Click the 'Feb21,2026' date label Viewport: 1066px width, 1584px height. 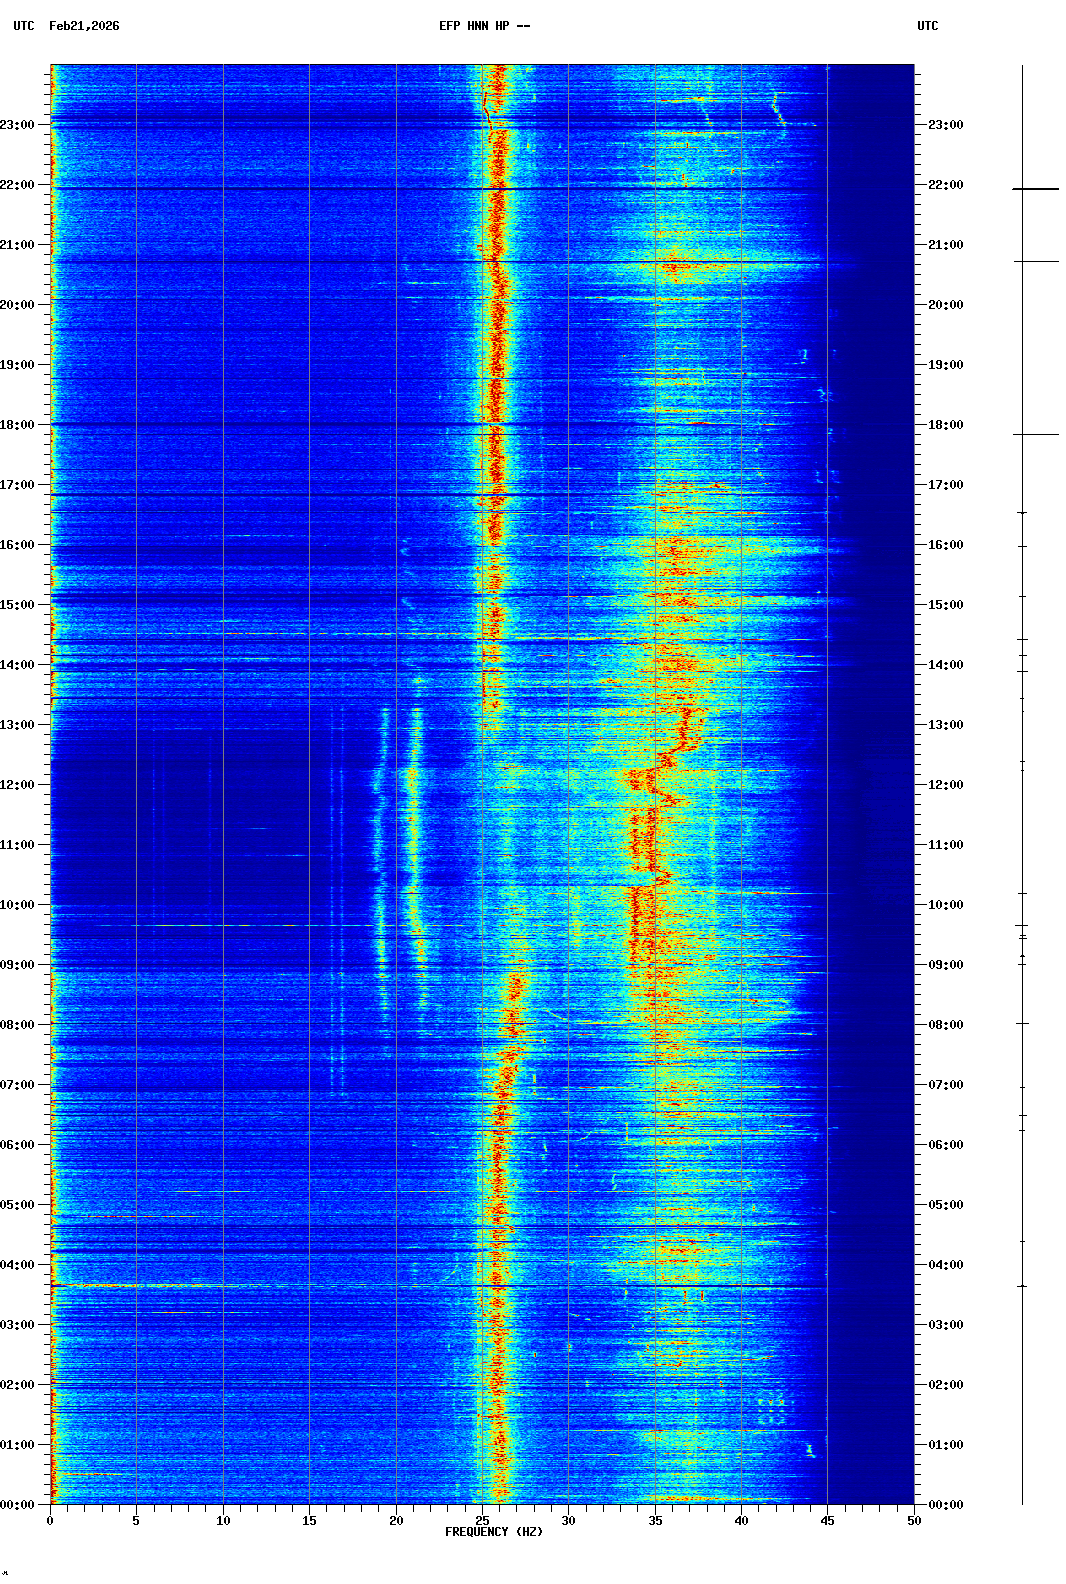[84, 26]
